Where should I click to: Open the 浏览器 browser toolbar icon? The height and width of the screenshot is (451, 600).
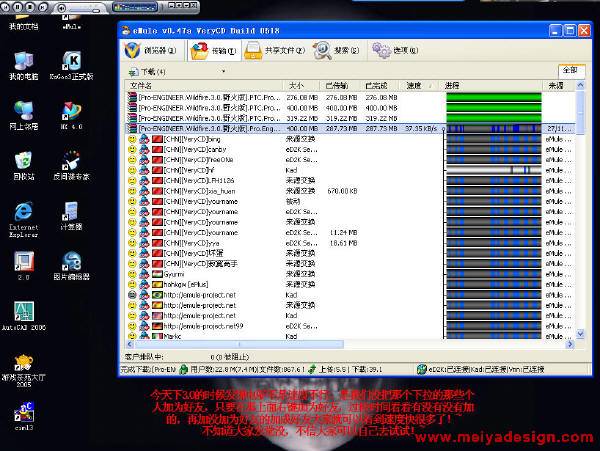pos(150,50)
